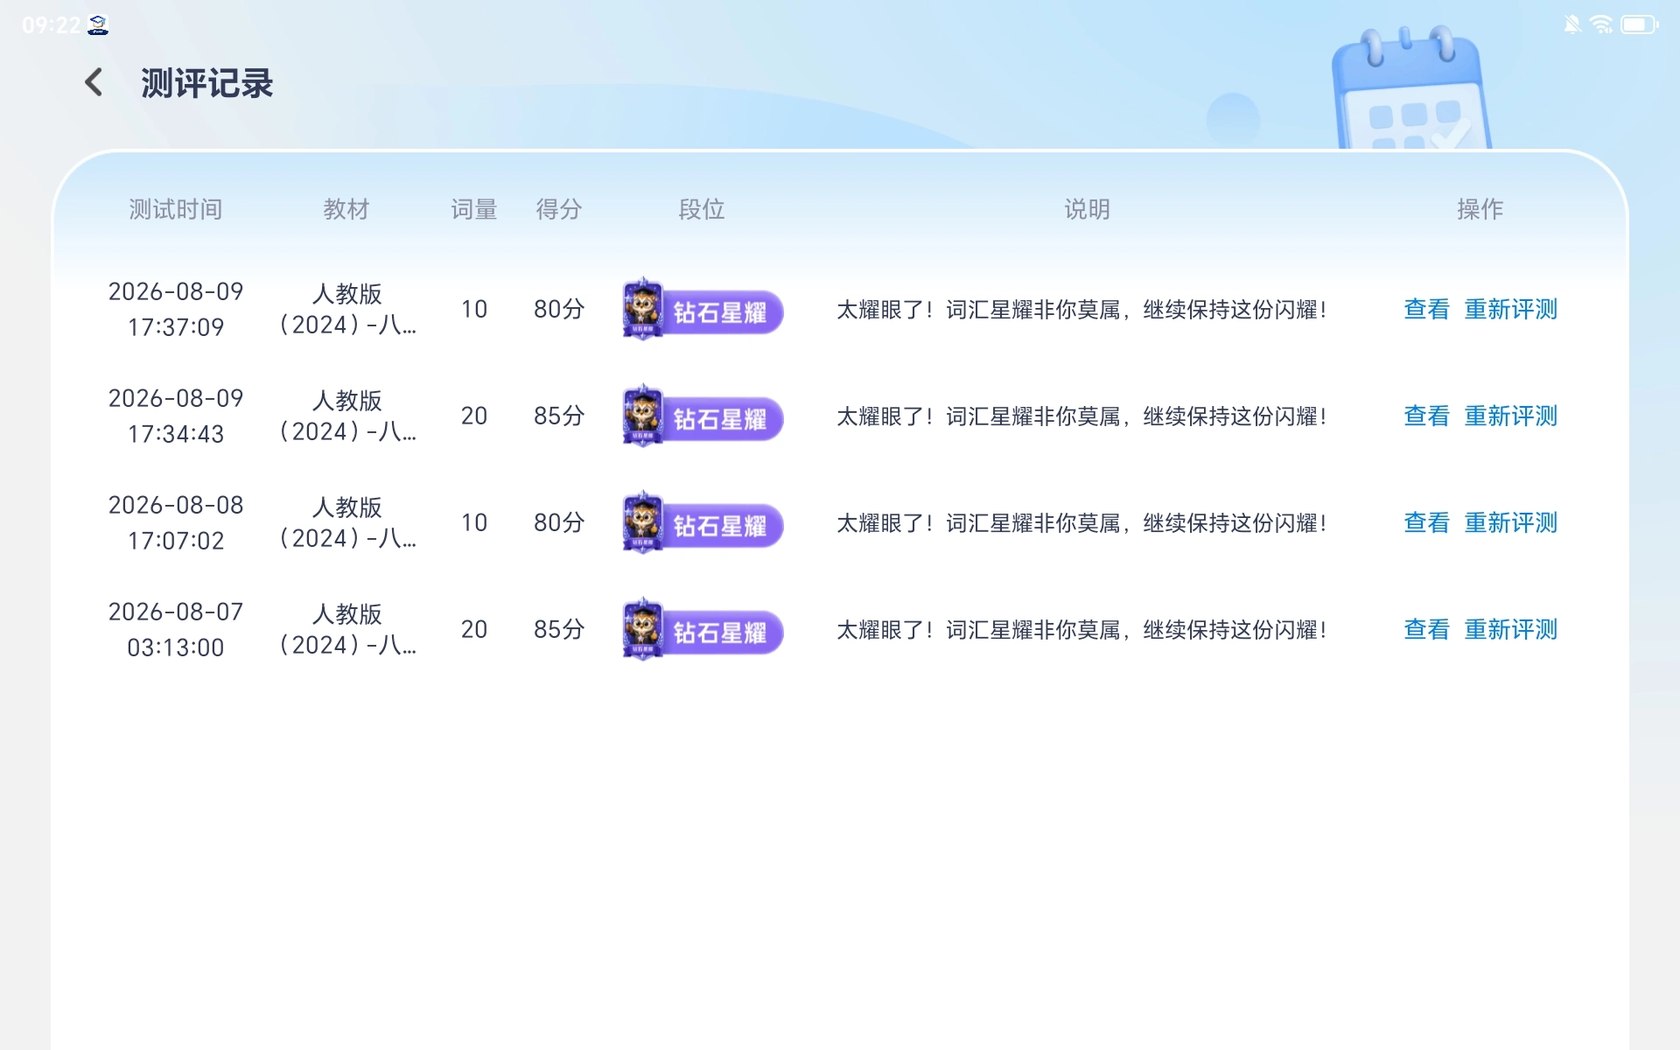Retake the 2026-08-08 17:07:02 assessment via 重新评测
Image resolution: width=1680 pixels, height=1050 pixels.
(1511, 523)
